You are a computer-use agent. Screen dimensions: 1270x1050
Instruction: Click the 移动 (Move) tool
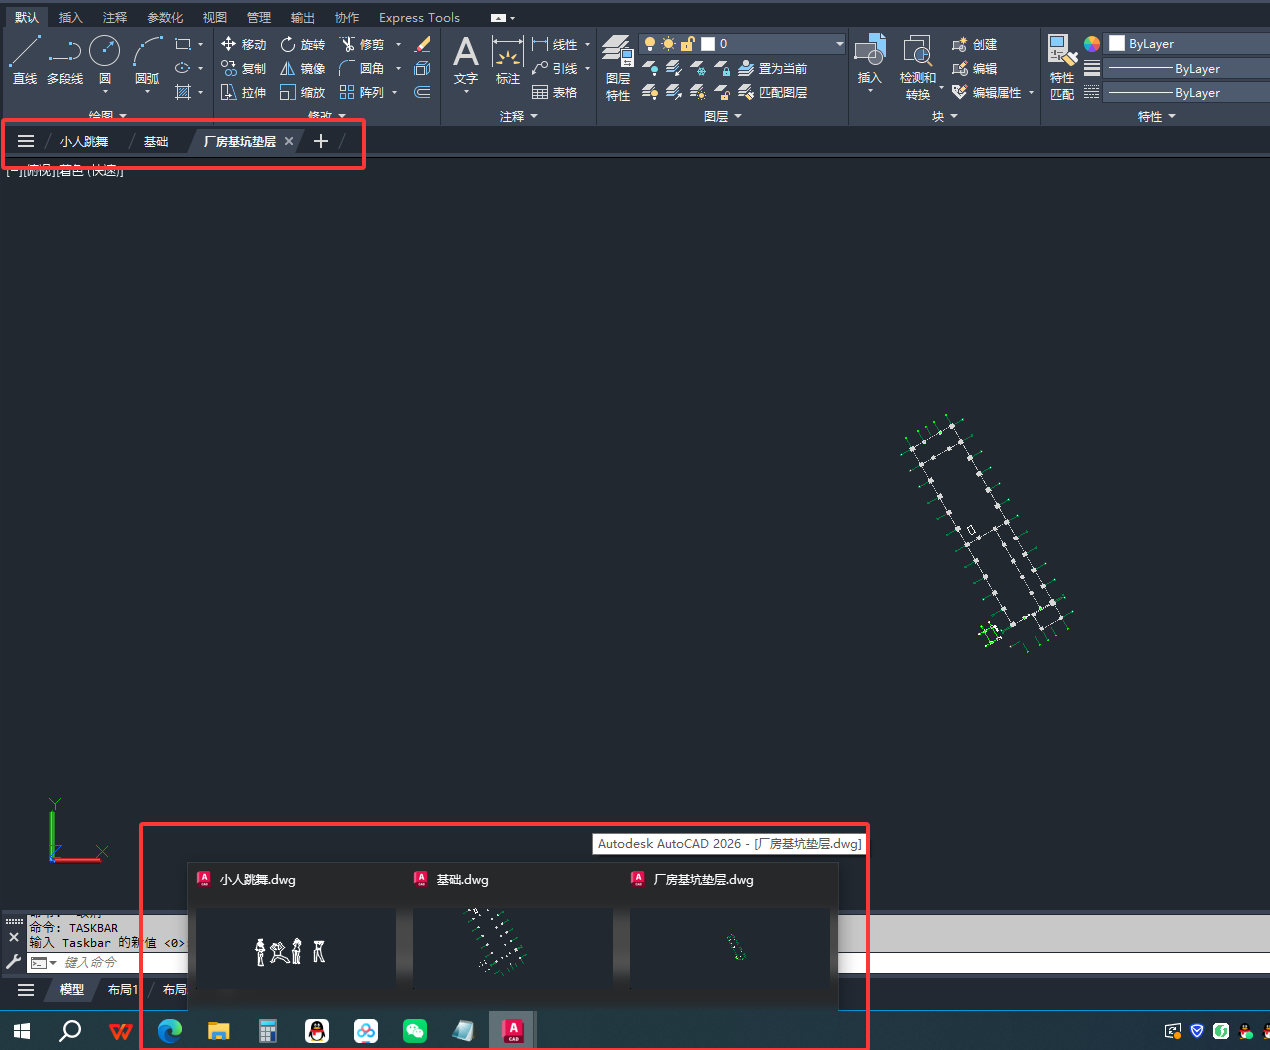pos(244,44)
